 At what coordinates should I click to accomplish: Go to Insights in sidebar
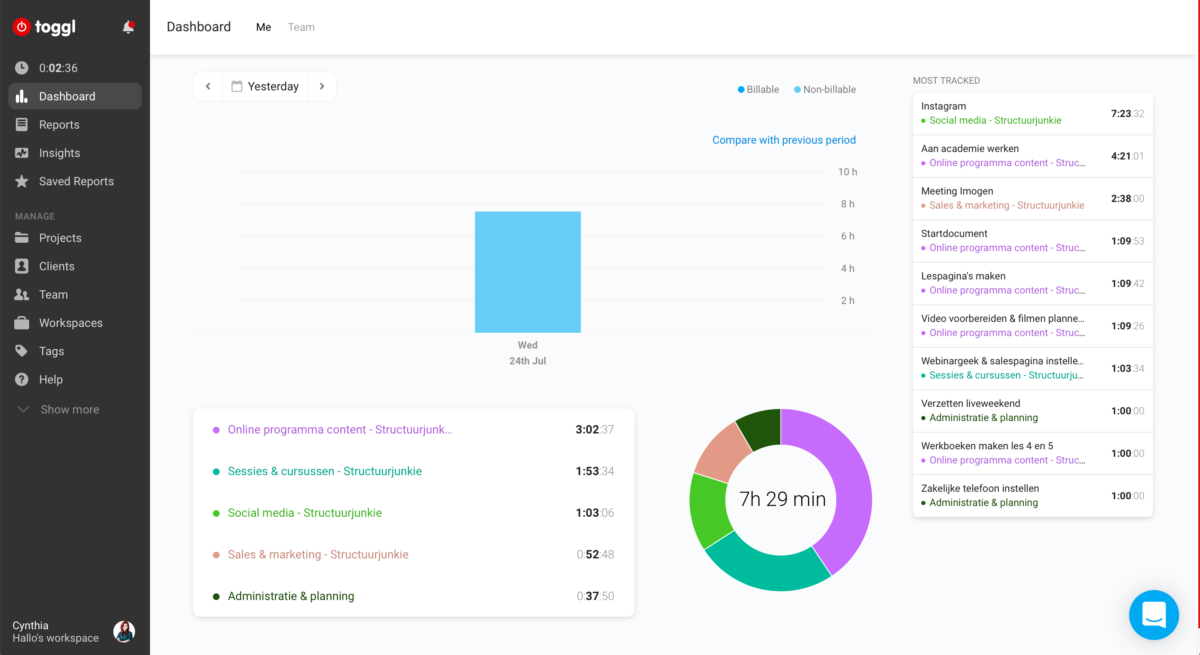(59, 153)
